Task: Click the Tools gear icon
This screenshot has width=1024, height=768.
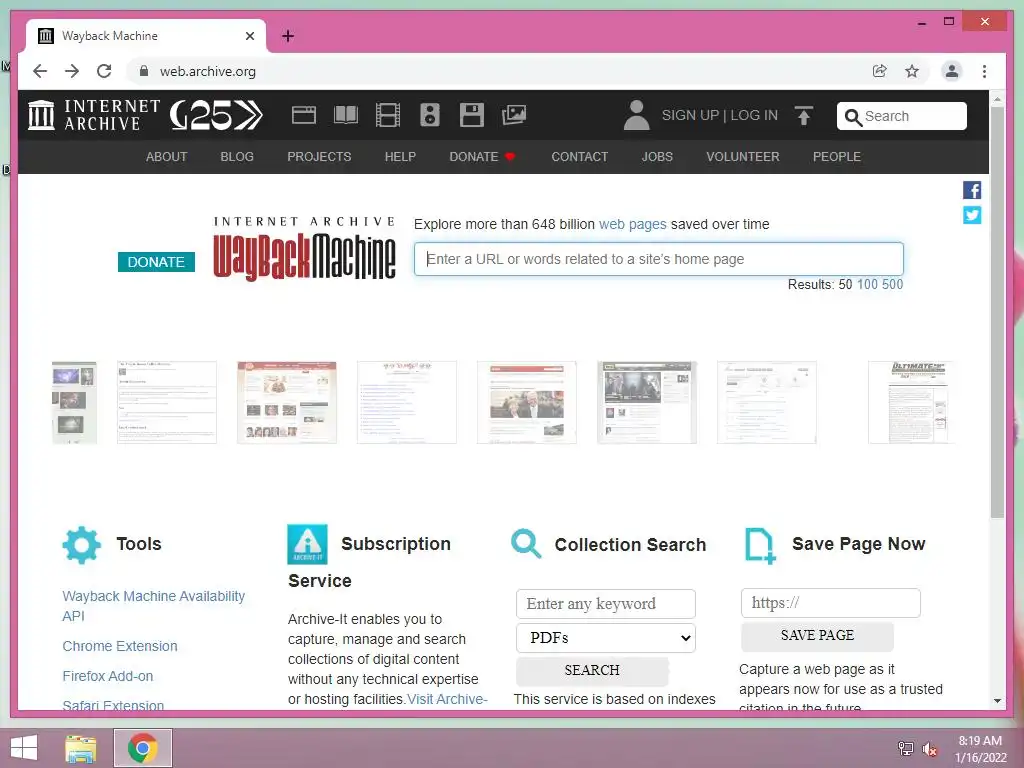Action: click(x=82, y=545)
